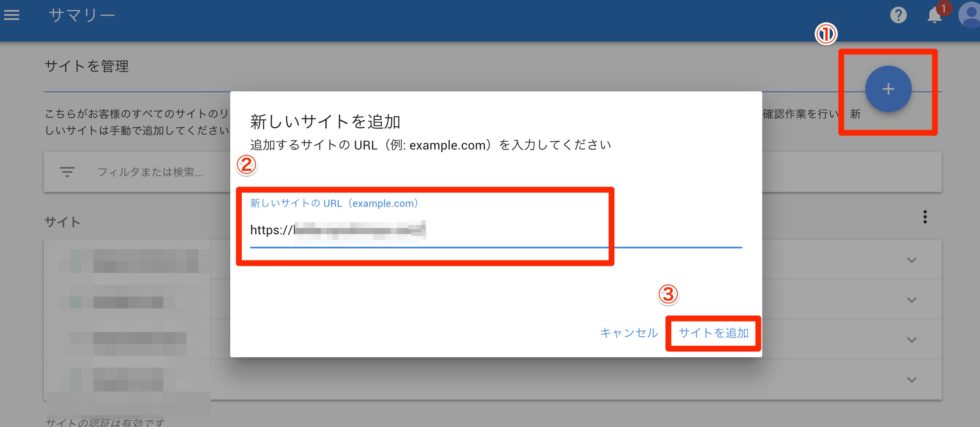This screenshot has height=427, width=980.
Task: Focus the 新しいサイトの URL input field
Action: pyautogui.click(x=495, y=230)
